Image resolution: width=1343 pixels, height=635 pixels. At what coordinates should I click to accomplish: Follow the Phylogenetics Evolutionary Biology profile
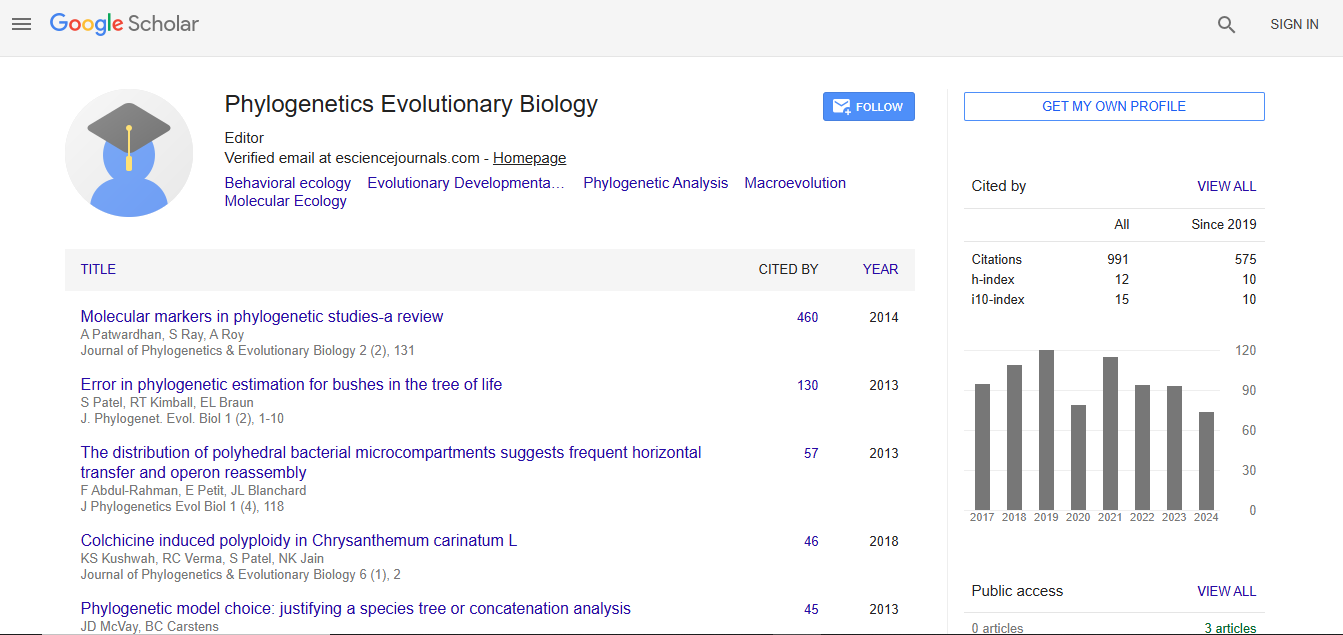tap(868, 107)
